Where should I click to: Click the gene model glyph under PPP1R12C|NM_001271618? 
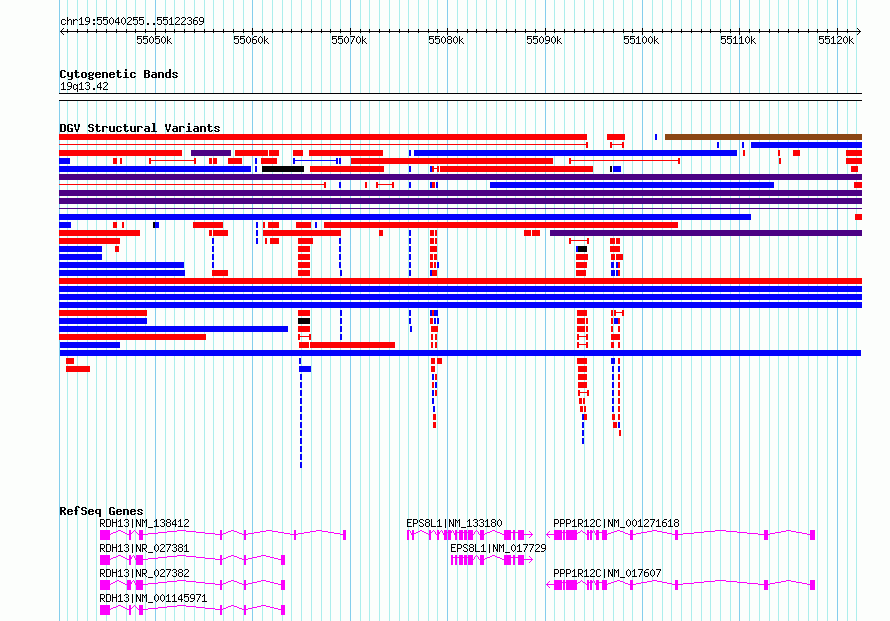click(x=681, y=535)
